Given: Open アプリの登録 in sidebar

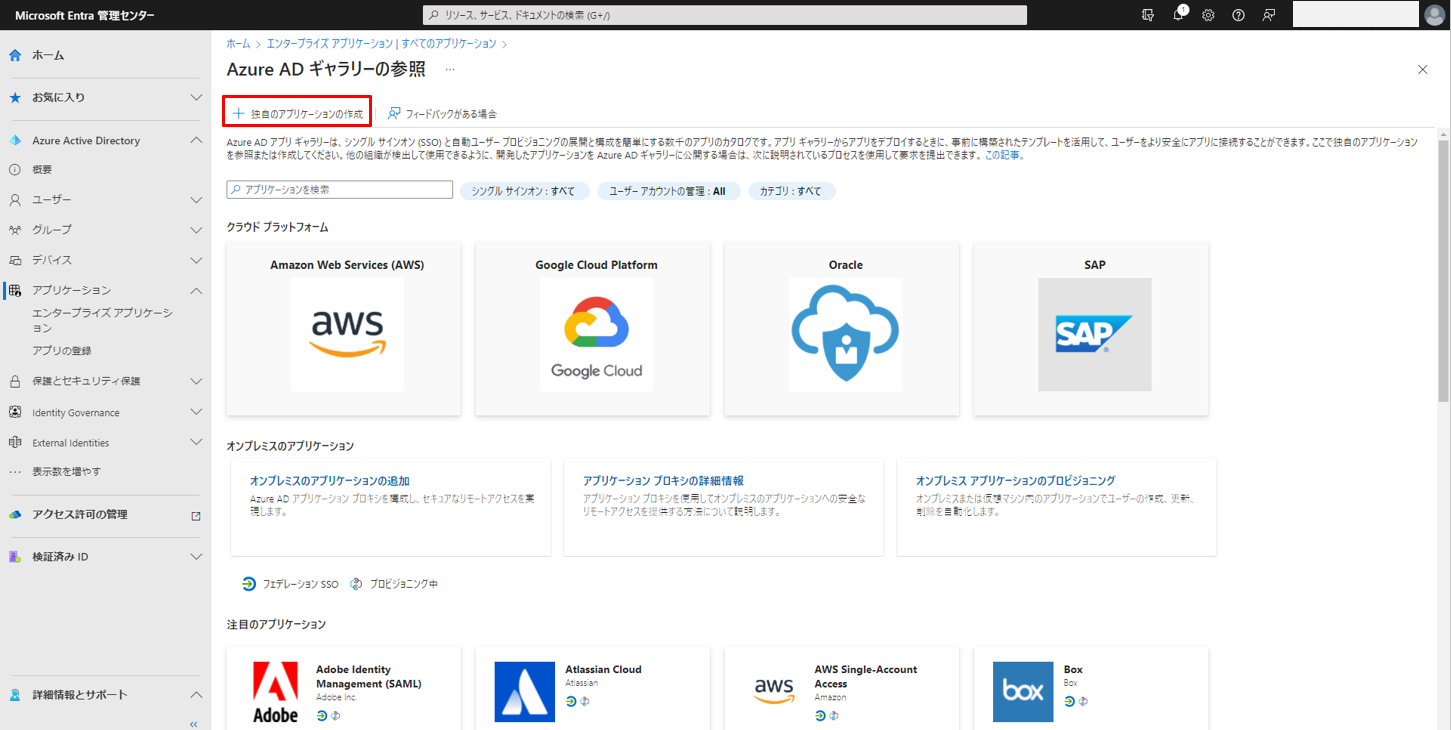Looking at the screenshot, I should 62,351.
